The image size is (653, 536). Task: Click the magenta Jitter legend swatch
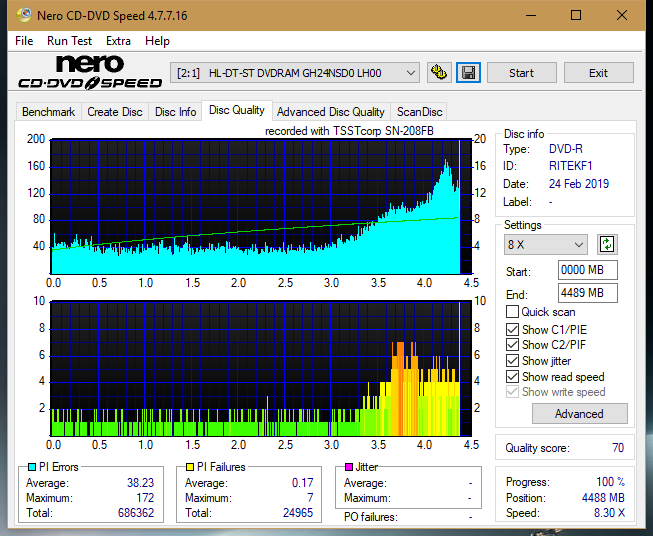click(349, 467)
